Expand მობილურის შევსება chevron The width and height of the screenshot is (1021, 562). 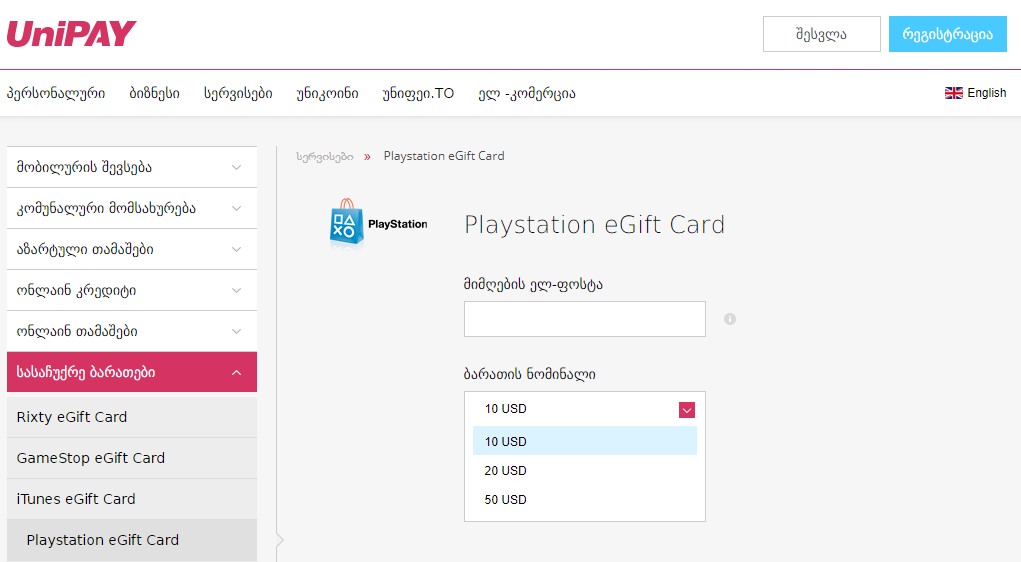click(x=236, y=167)
